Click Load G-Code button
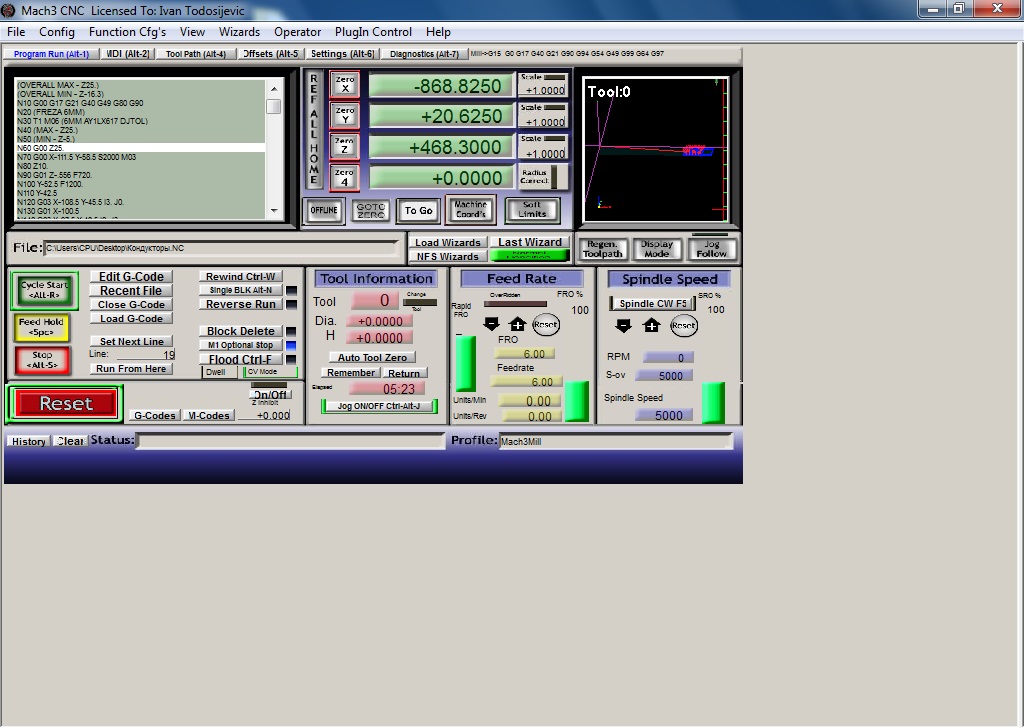The width and height of the screenshot is (1024, 728). 131,319
